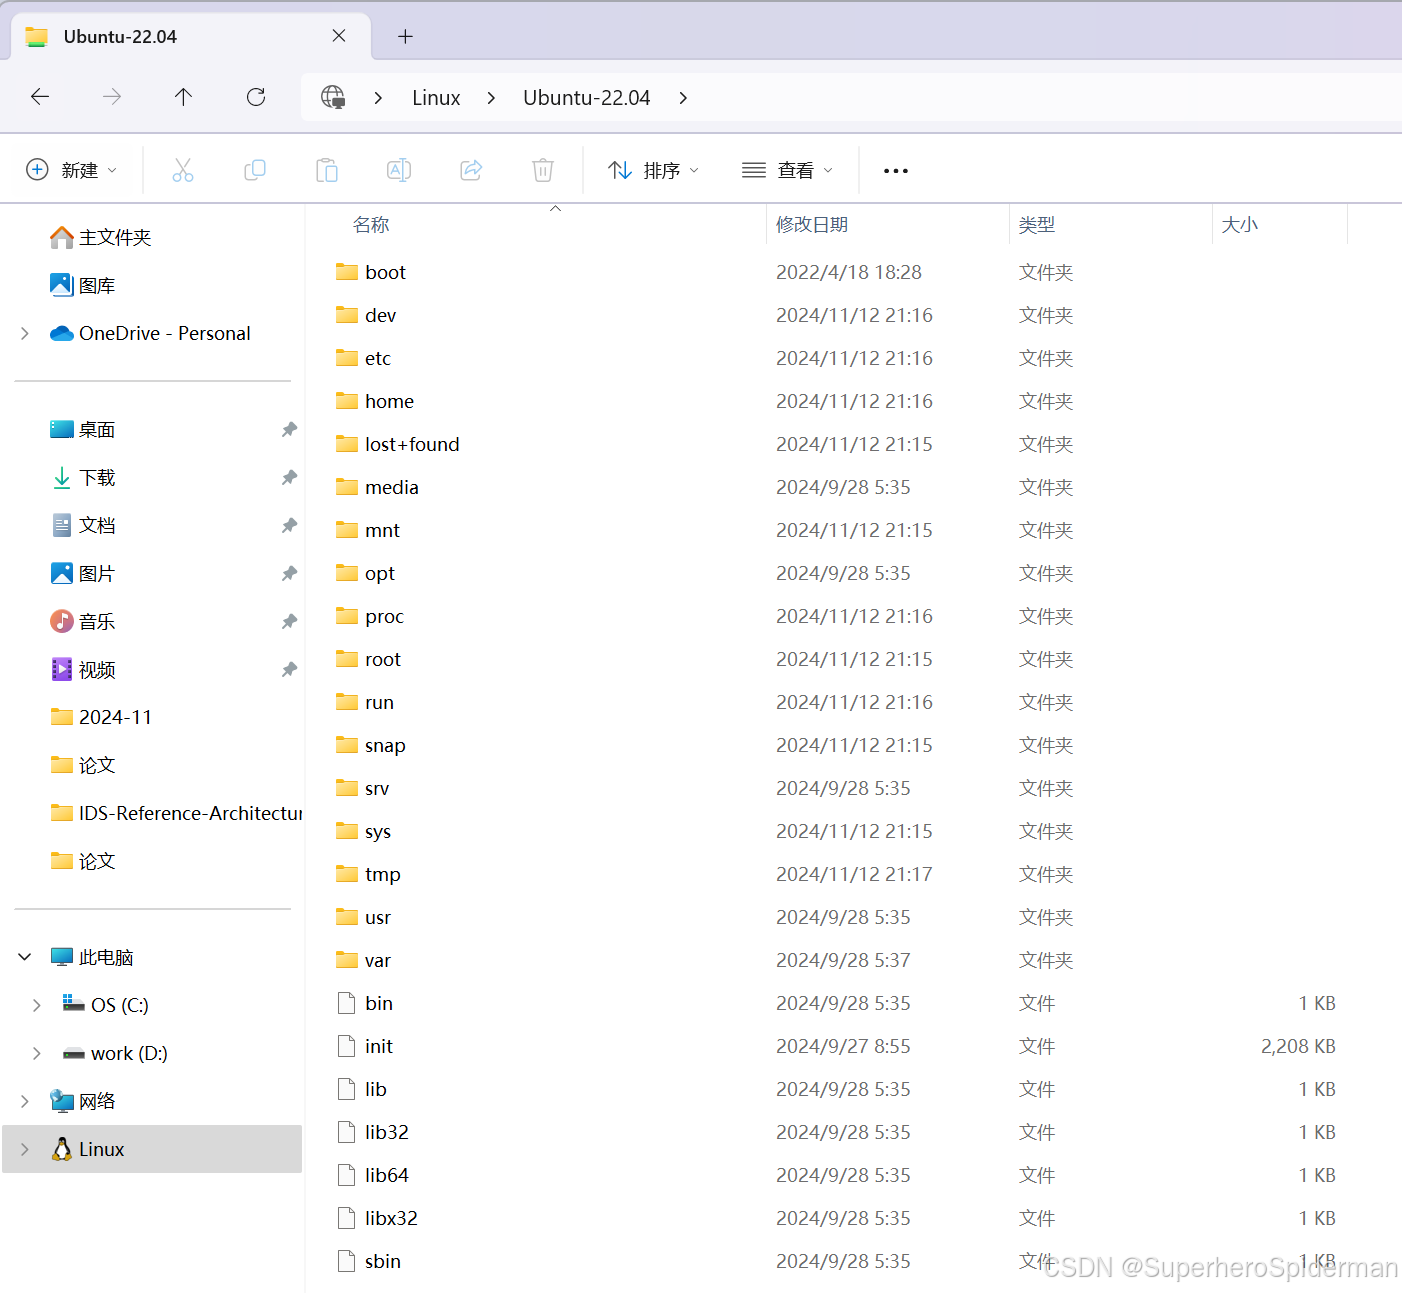Image resolution: width=1402 pixels, height=1293 pixels.
Task: Collapse the 此电脑 tree node
Action: pyautogui.click(x=25, y=957)
